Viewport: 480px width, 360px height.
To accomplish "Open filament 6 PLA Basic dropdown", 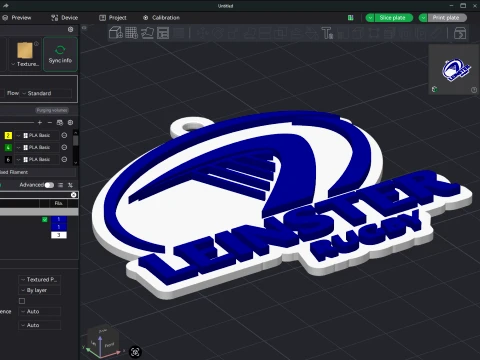I will click(x=37, y=159).
